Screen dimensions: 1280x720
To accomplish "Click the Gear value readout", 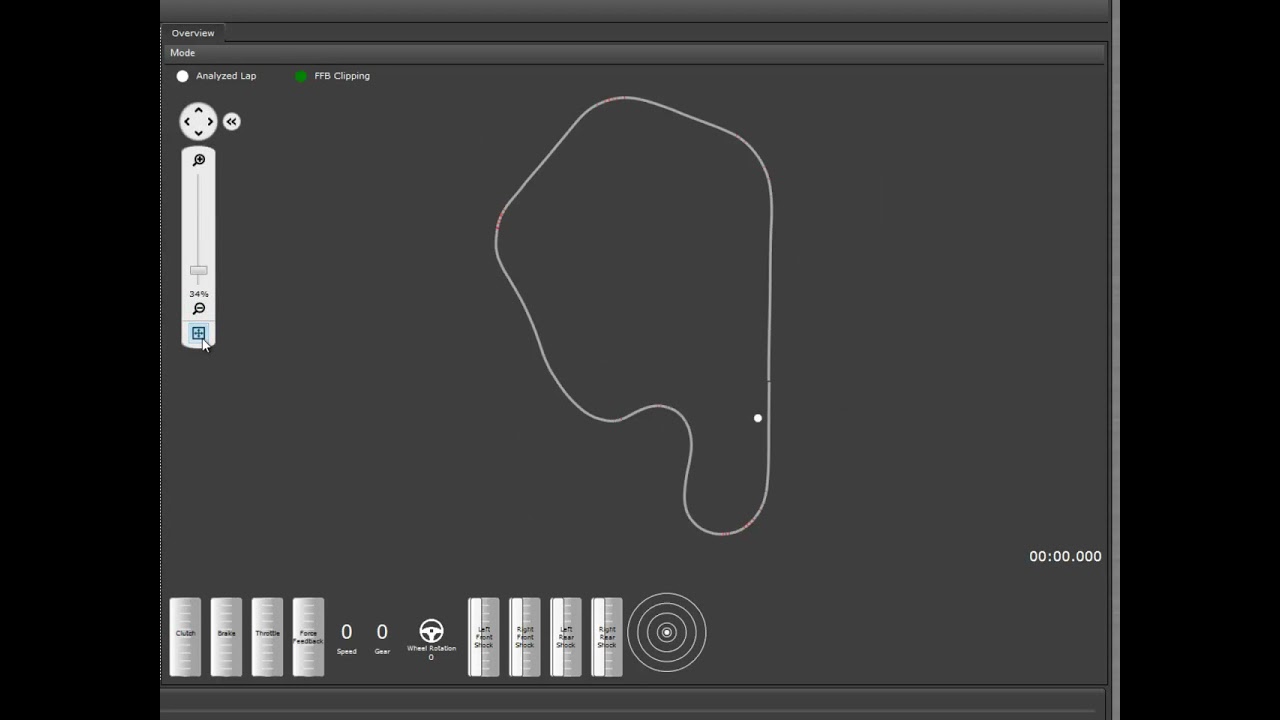I will click(382, 632).
